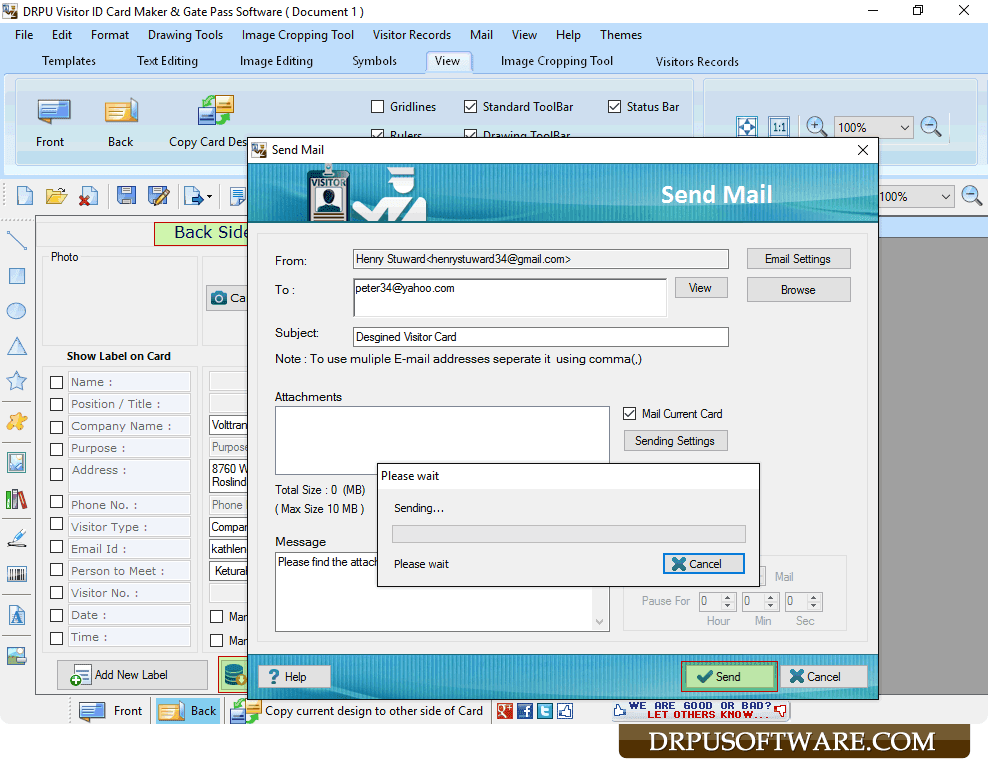
Task: Cancel the mail sending progress
Action: point(703,563)
